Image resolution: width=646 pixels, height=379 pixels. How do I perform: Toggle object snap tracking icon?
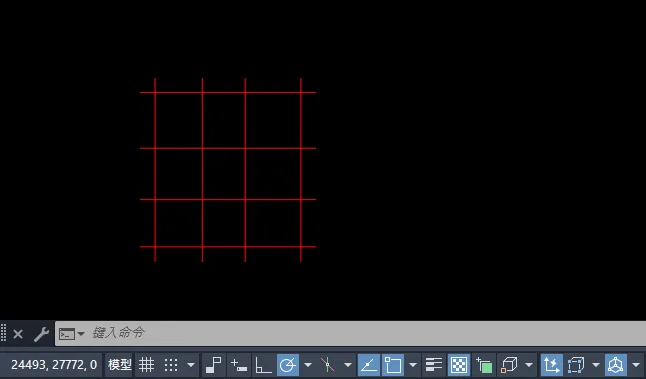coord(369,365)
